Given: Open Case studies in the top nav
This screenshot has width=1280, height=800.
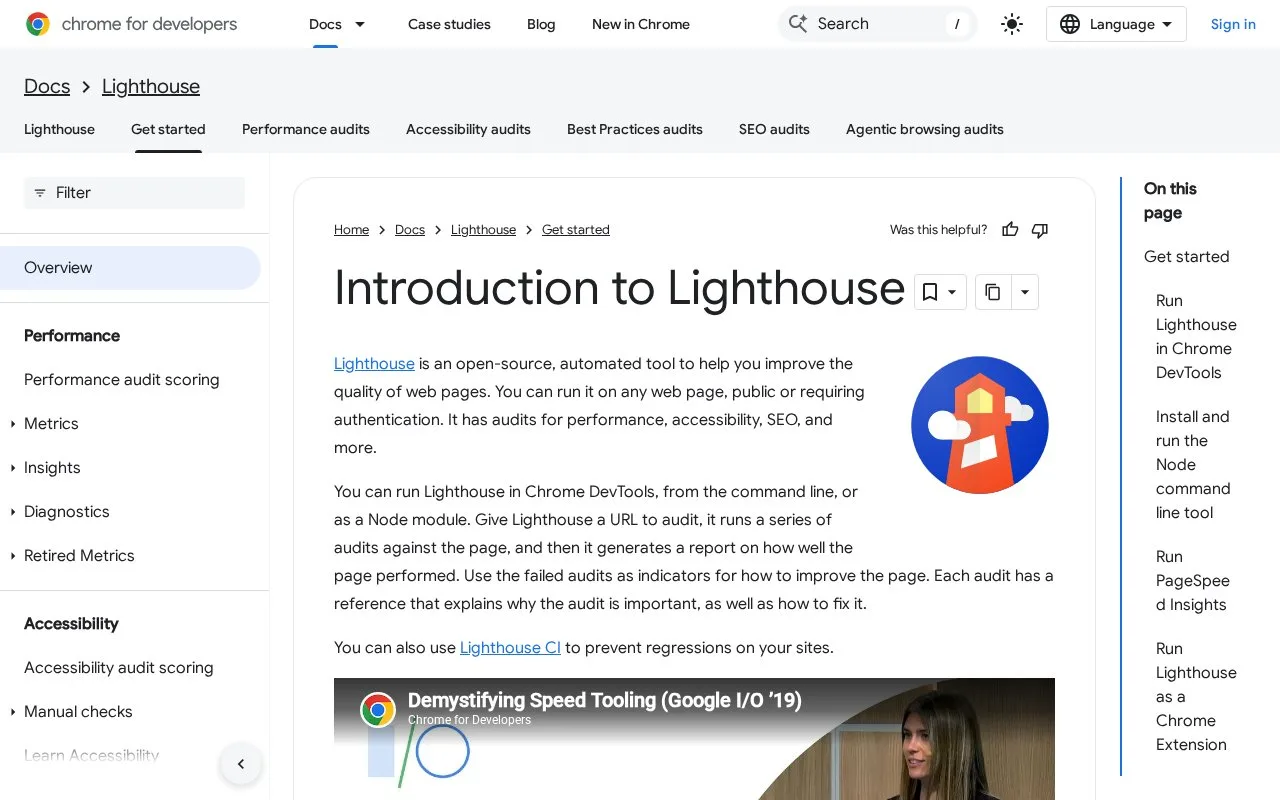Looking at the screenshot, I should 449,24.
